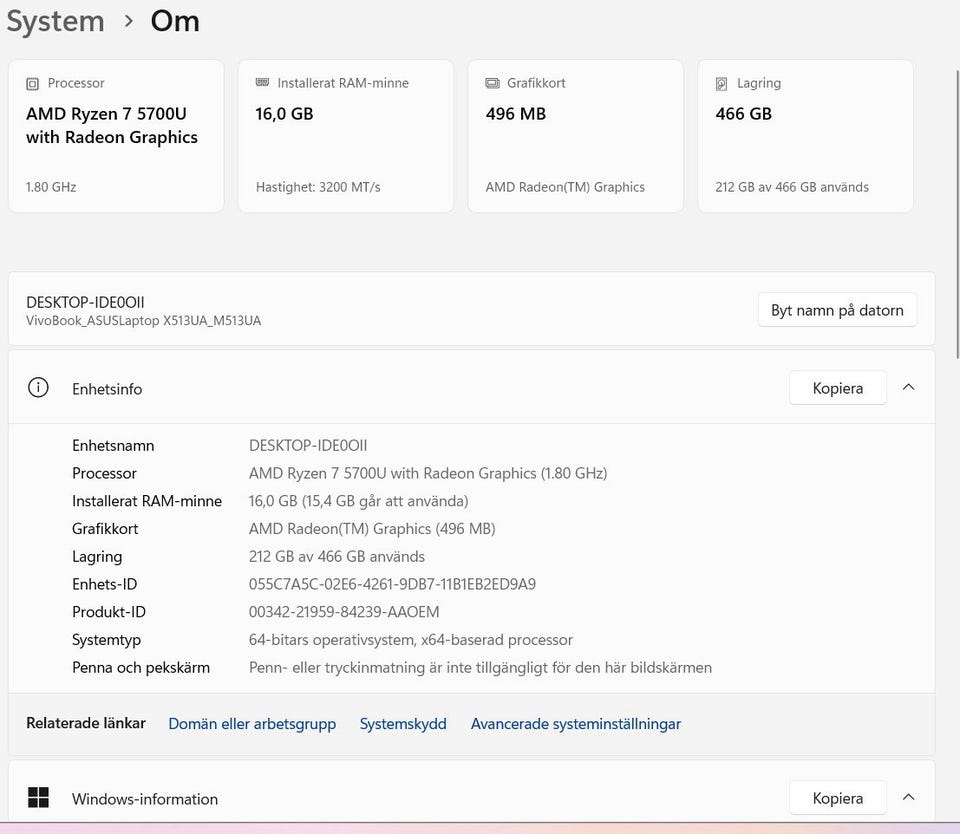
Task: Click the Grafikkort graphics card icon
Action: [492, 83]
